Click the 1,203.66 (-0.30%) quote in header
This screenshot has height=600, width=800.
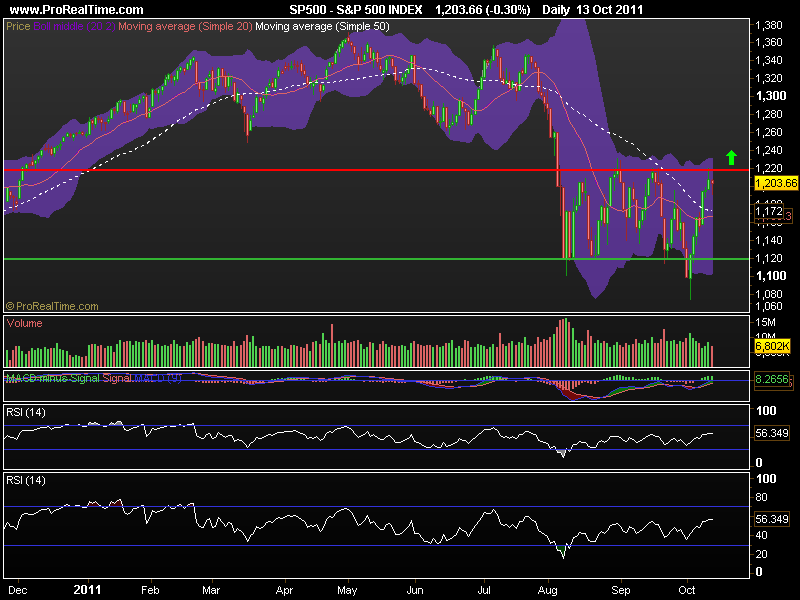pos(483,10)
